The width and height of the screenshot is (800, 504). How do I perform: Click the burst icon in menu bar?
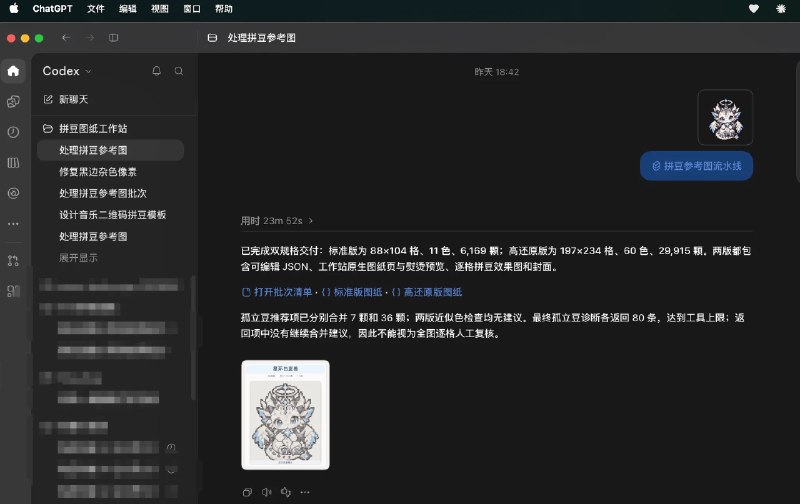pyautogui.click(x=781, y=9)
